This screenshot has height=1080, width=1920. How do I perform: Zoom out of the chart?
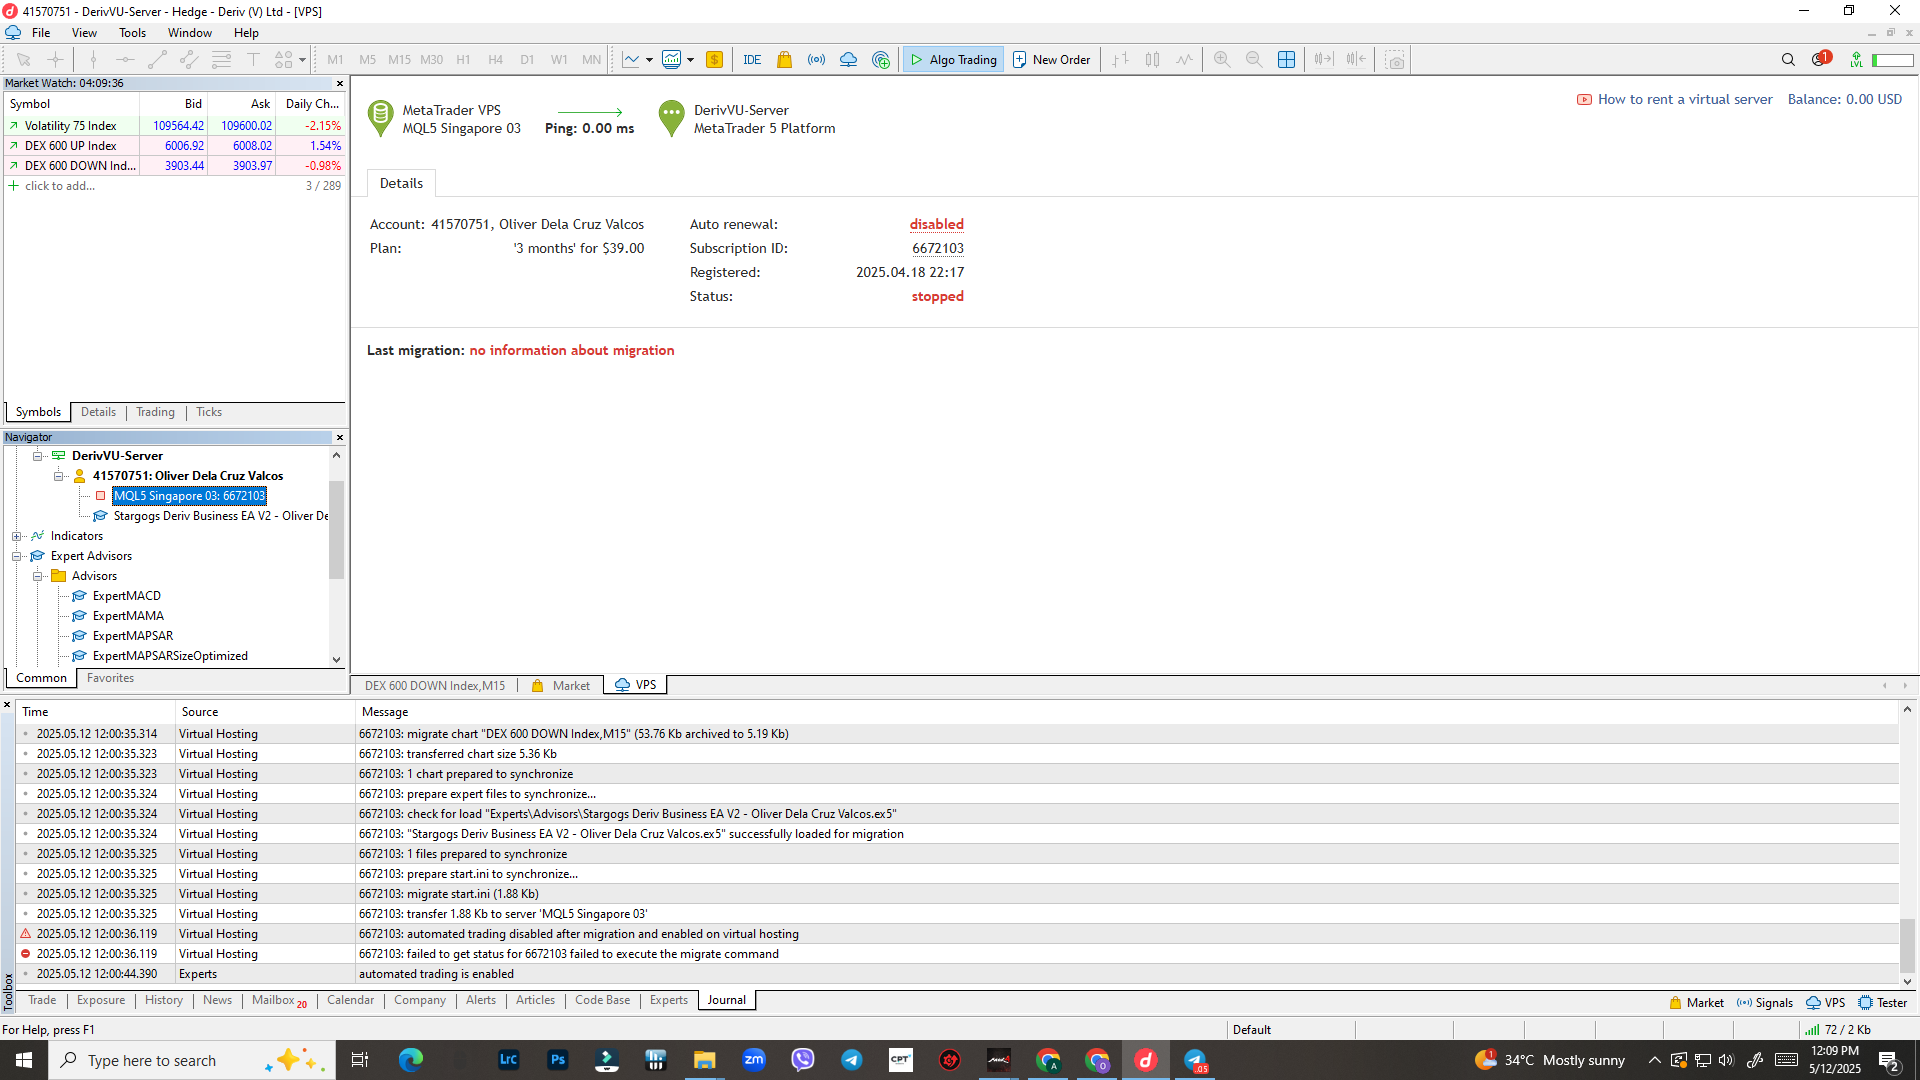1254,60
